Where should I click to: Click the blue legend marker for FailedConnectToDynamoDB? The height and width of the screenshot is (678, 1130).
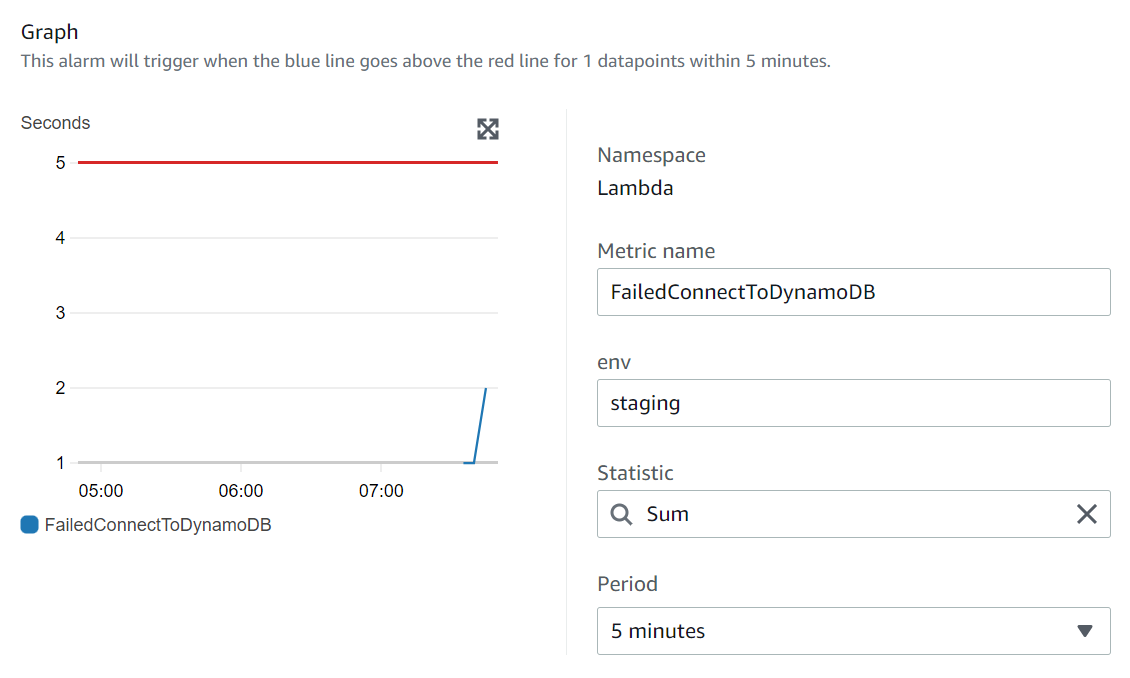coord(29,524)
